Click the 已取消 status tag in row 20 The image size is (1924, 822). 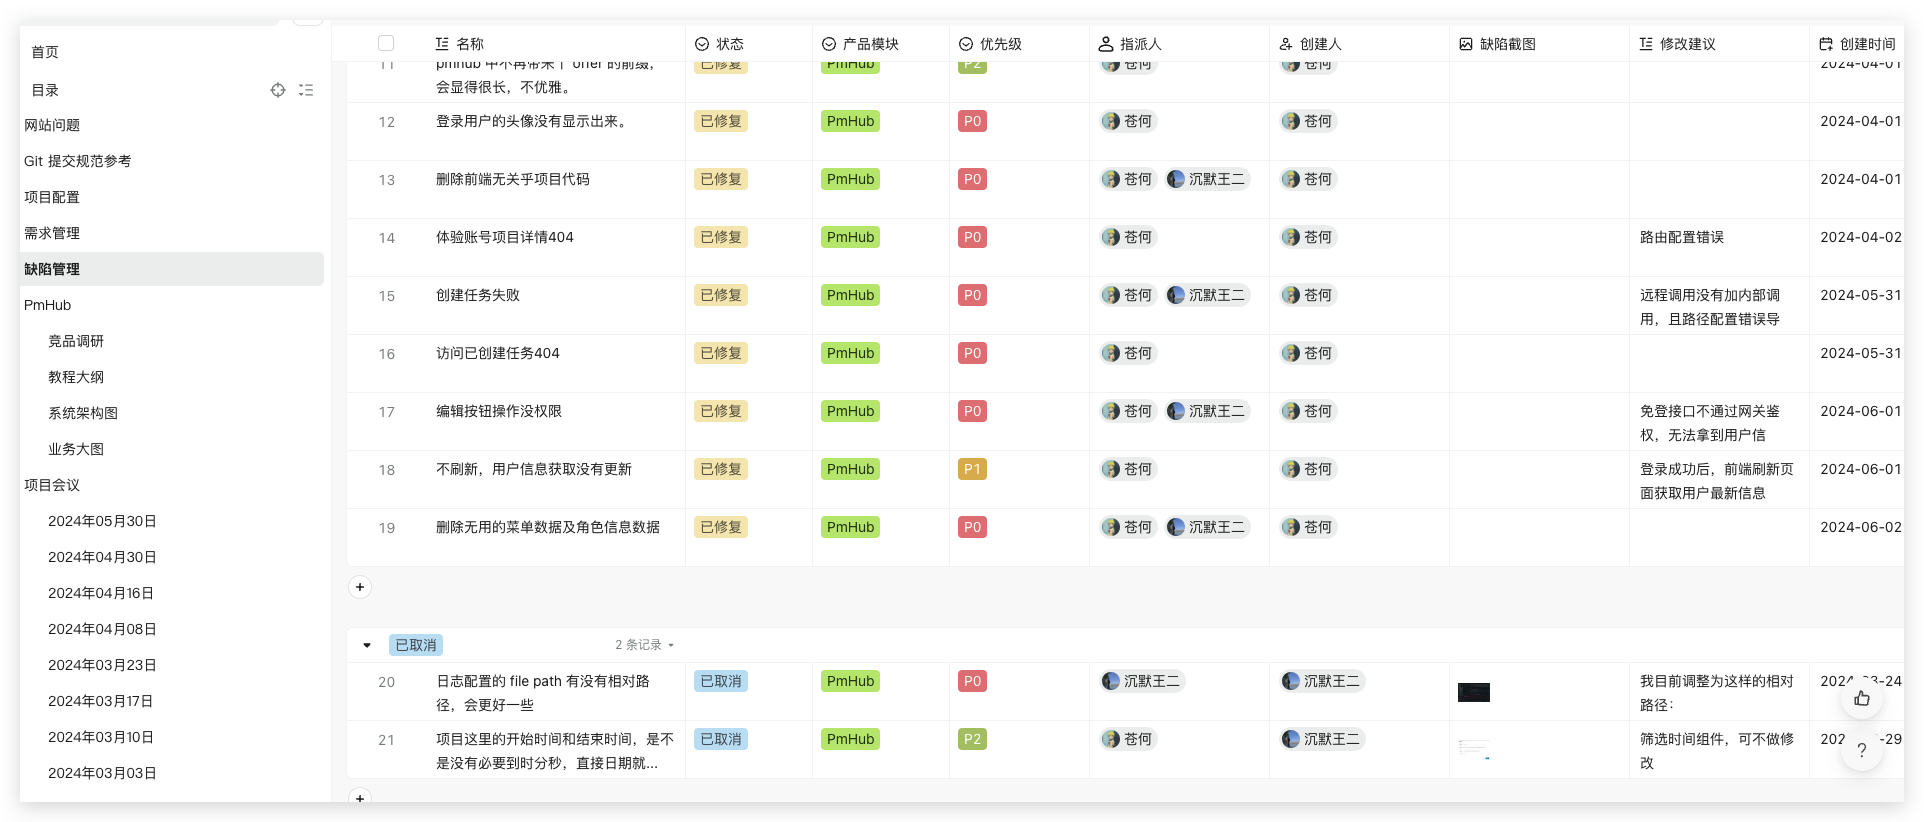click(721, 681)
